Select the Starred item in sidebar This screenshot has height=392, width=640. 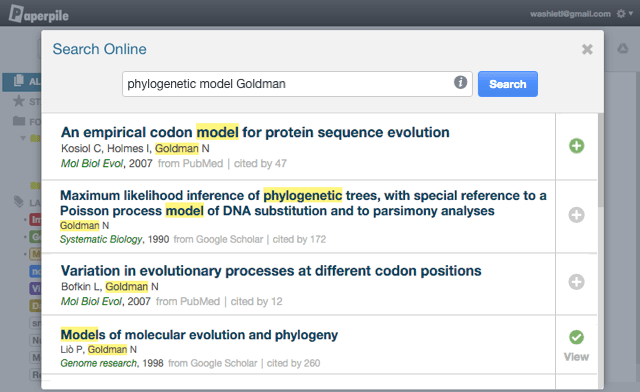[x=25, y=101]
